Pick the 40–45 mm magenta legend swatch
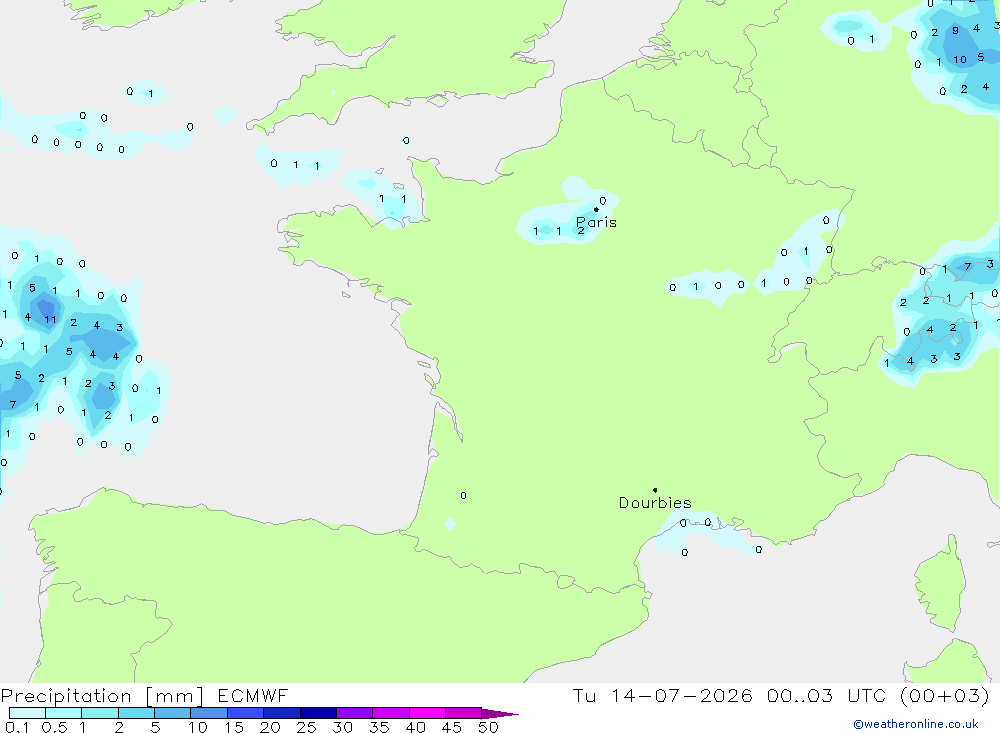 pos(427,713)
